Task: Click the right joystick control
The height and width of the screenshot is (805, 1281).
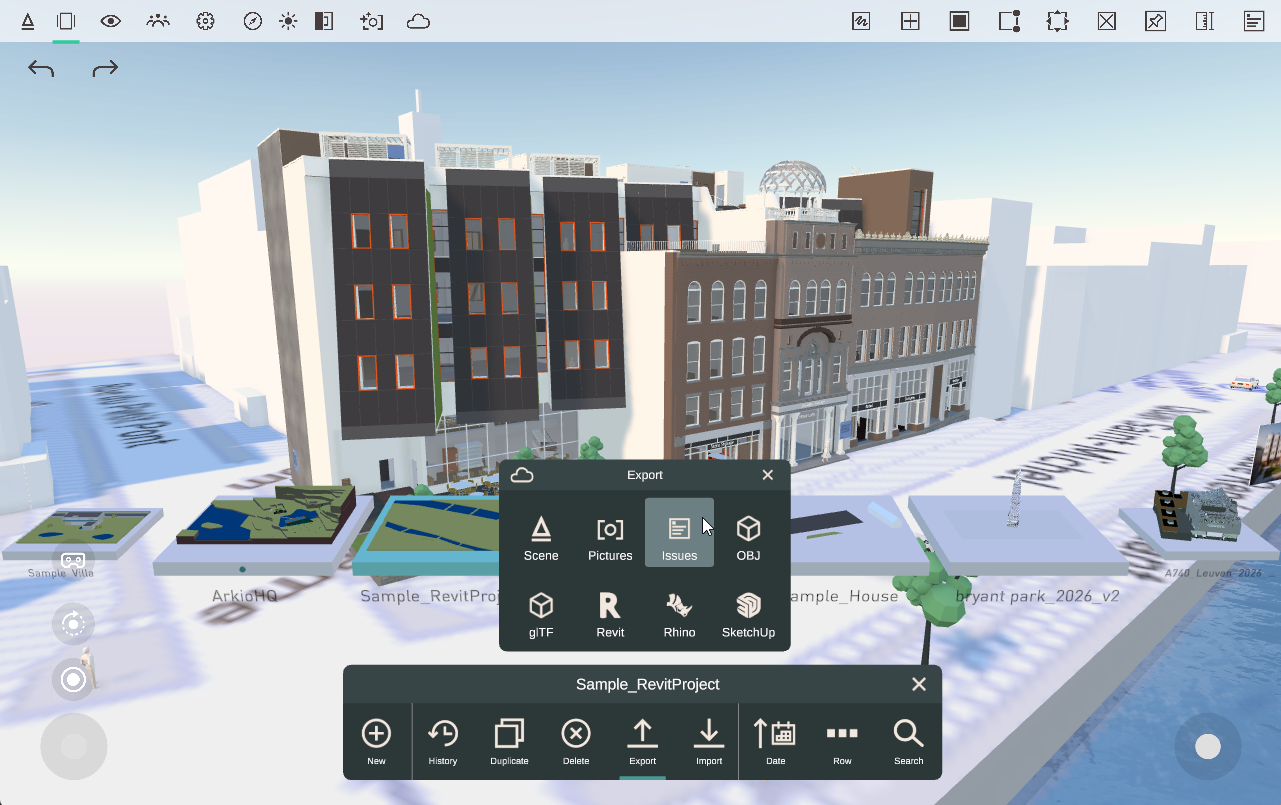Action: click(1208, 747)
